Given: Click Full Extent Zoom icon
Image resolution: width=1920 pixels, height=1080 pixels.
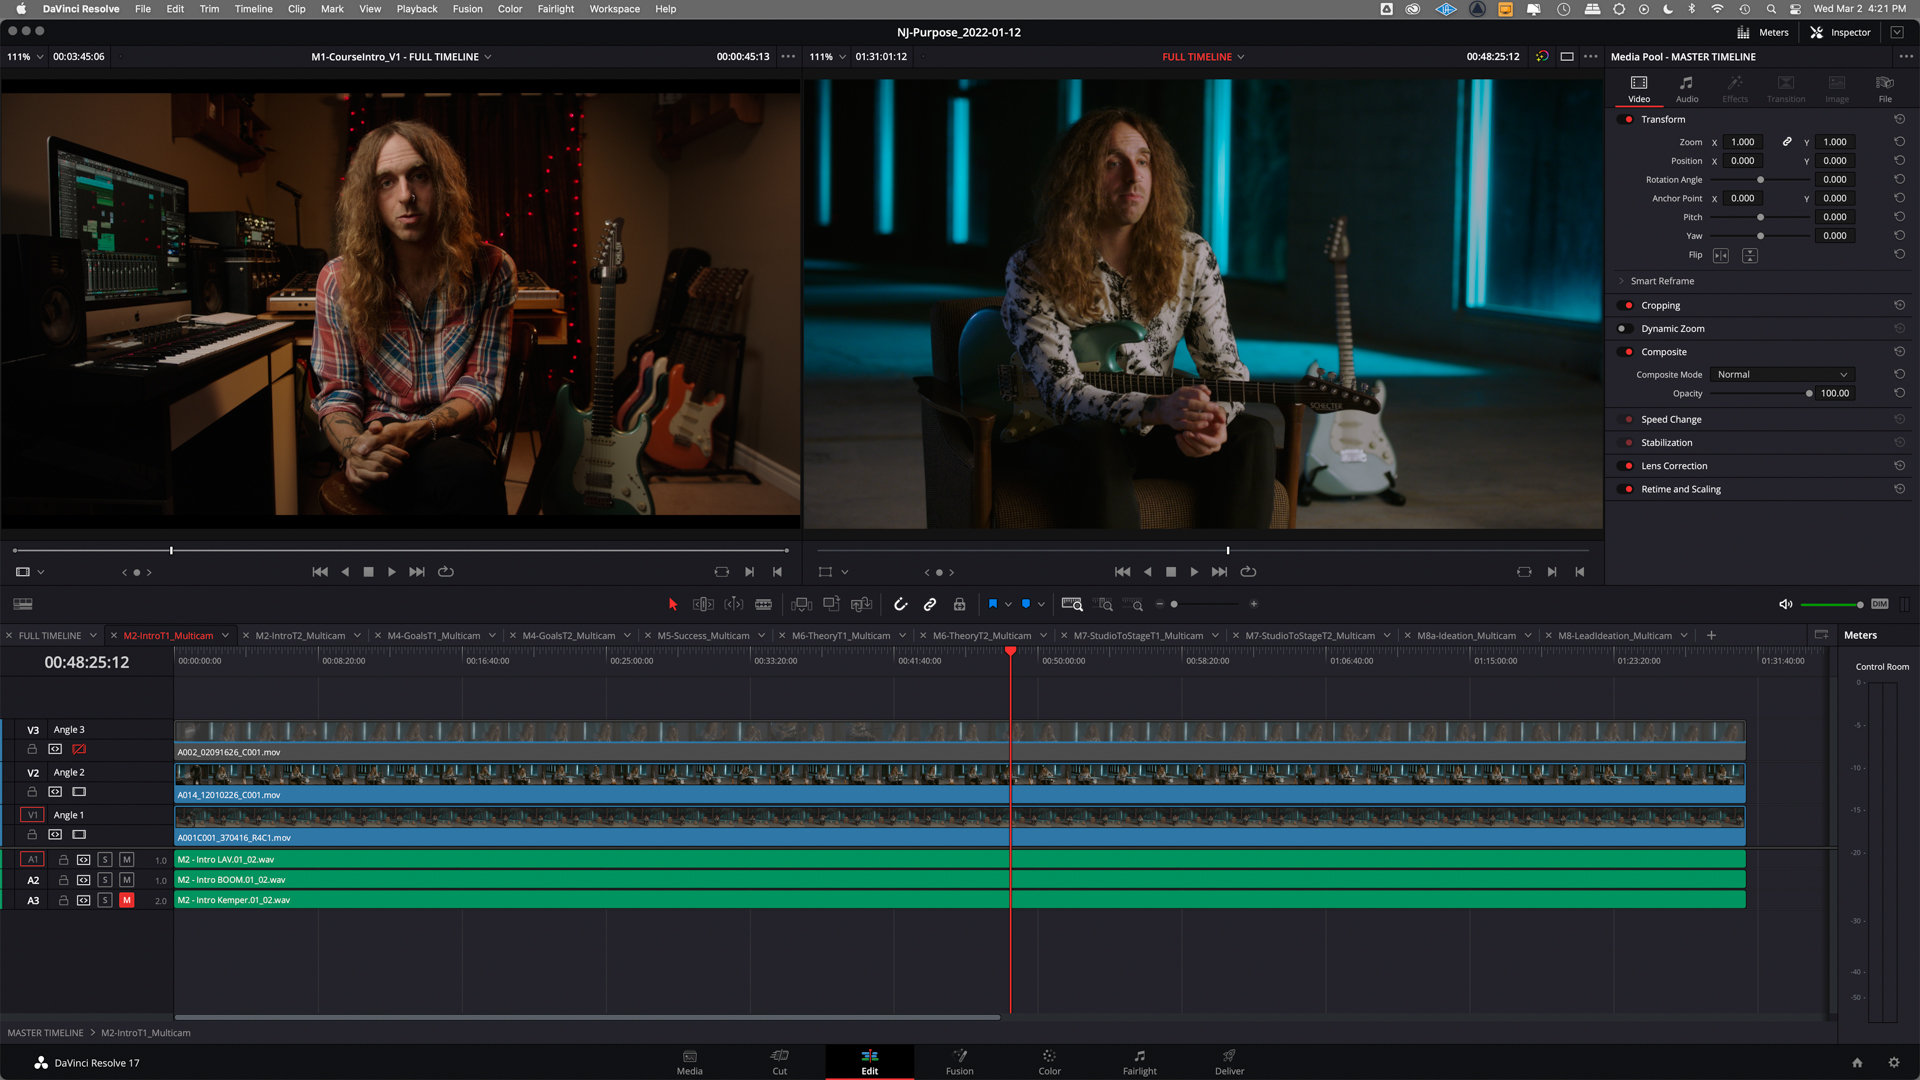Looking at the screenshot, I should point(1071,604).
